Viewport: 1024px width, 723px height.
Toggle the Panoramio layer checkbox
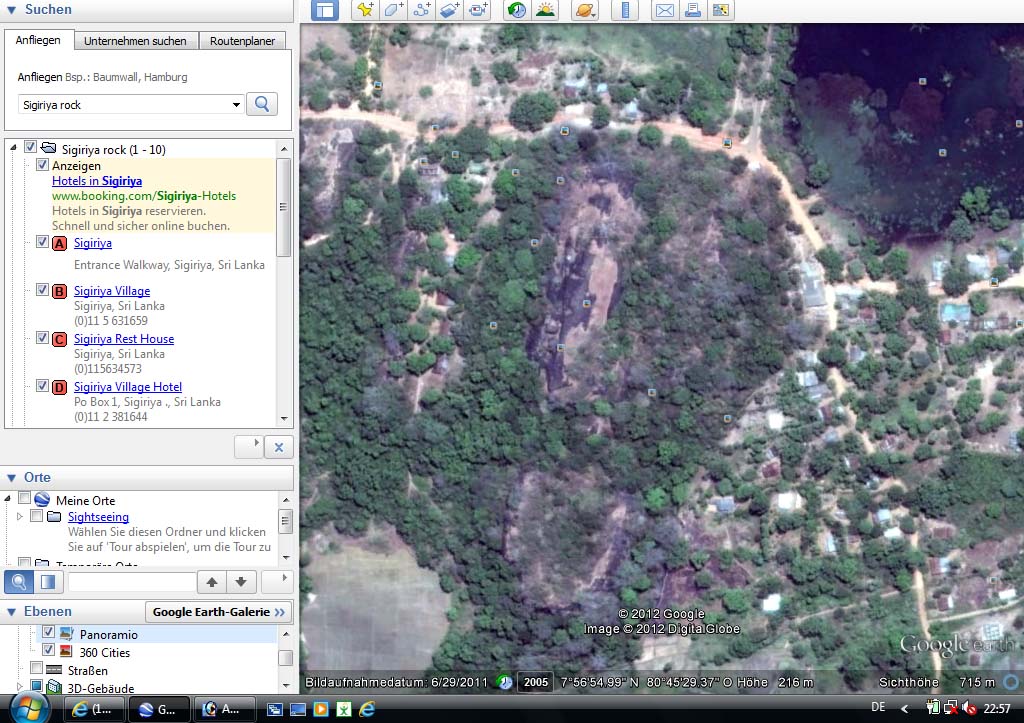pos(48,632)
